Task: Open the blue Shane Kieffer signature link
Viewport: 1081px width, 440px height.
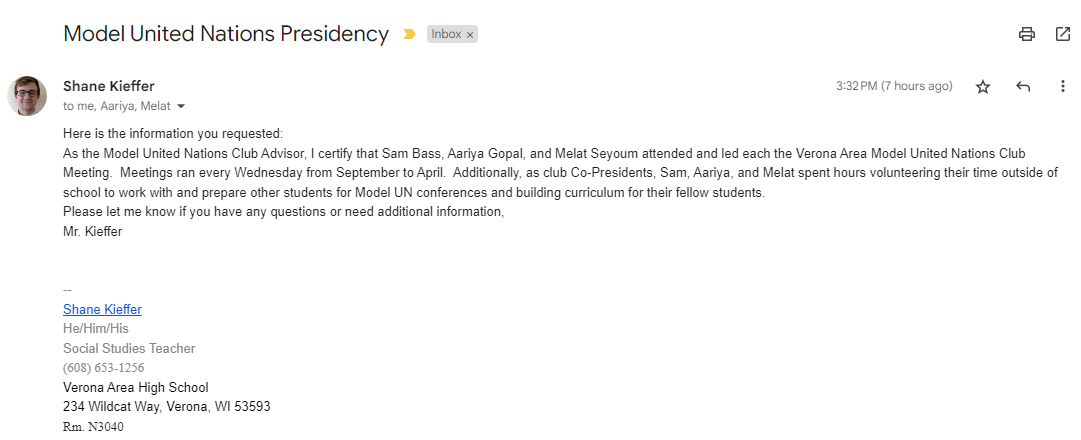Action: point(102,309)
